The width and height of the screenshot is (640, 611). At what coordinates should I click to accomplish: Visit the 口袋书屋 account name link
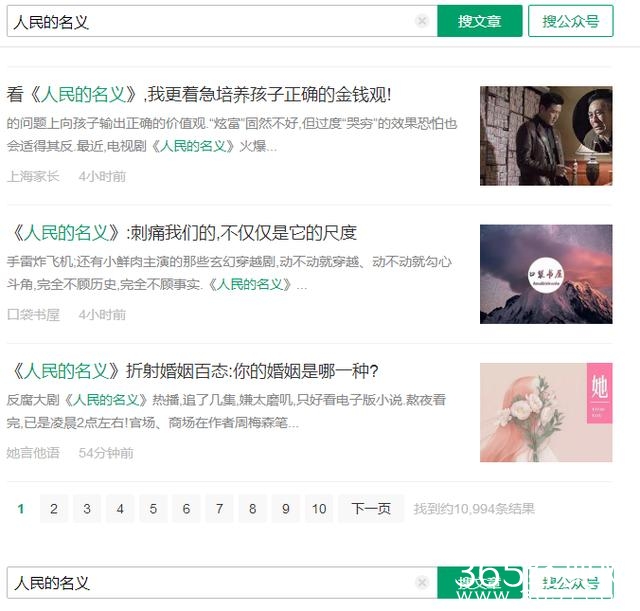point(33,315)
